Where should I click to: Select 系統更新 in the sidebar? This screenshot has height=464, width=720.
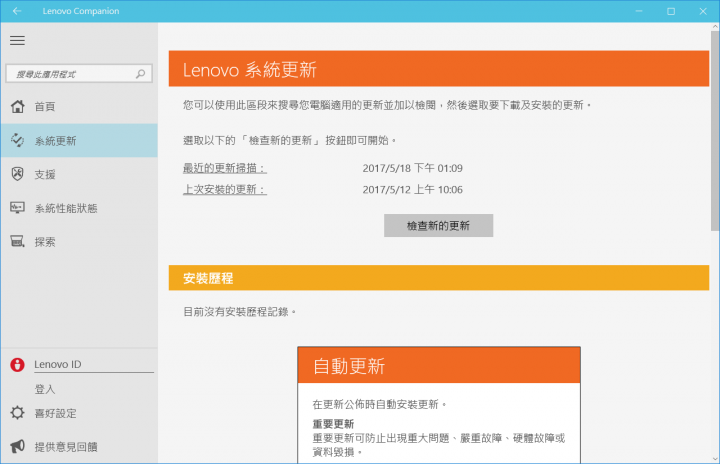point(79,141)
